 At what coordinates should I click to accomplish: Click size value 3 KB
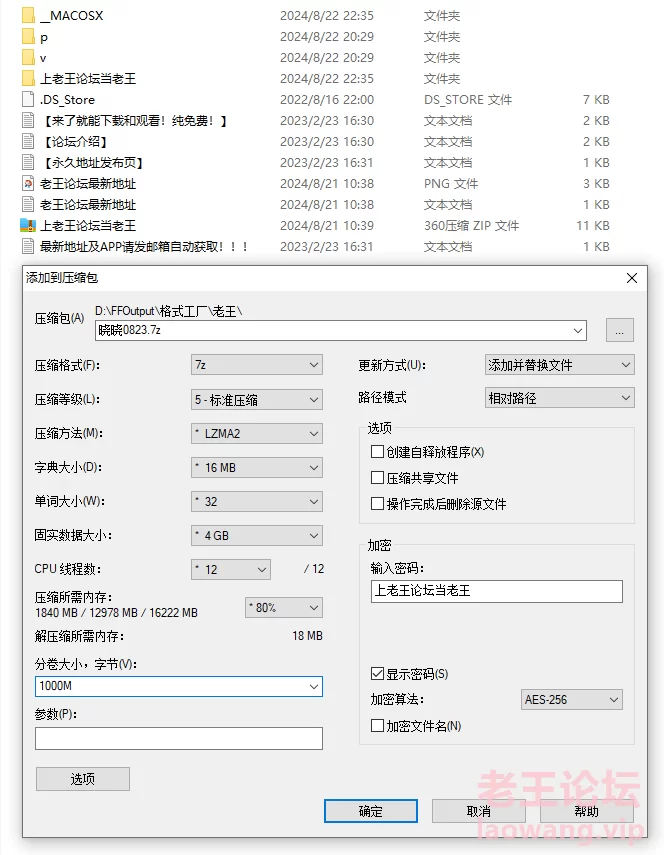pyautogui.click(x=596, y=184)
